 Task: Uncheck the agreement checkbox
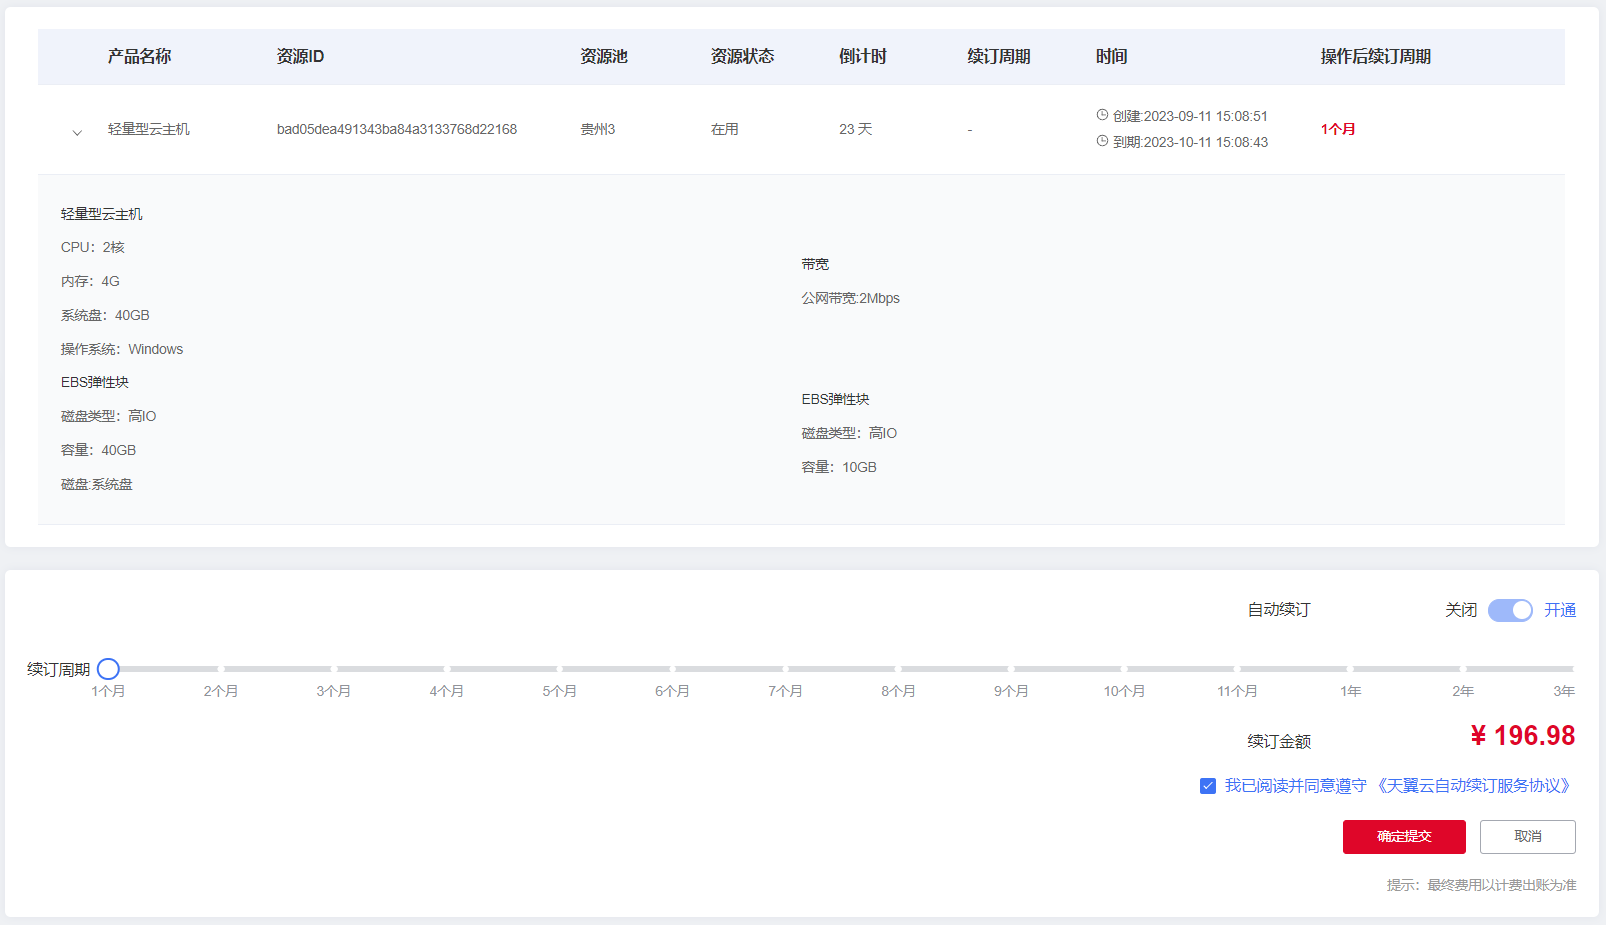(x=1208, y=786)
